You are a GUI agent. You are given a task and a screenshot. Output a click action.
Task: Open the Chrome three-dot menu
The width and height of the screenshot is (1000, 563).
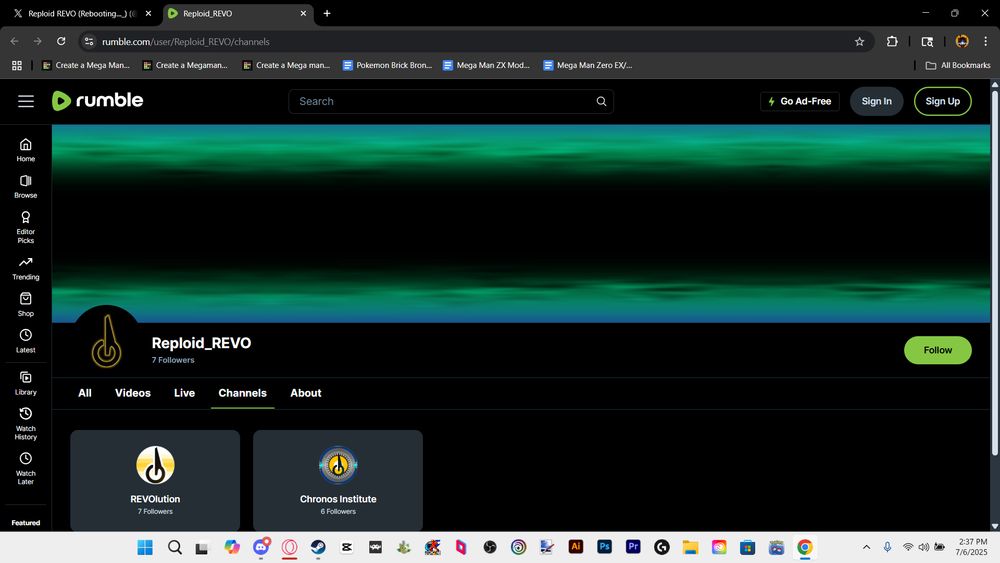(985, 41)
